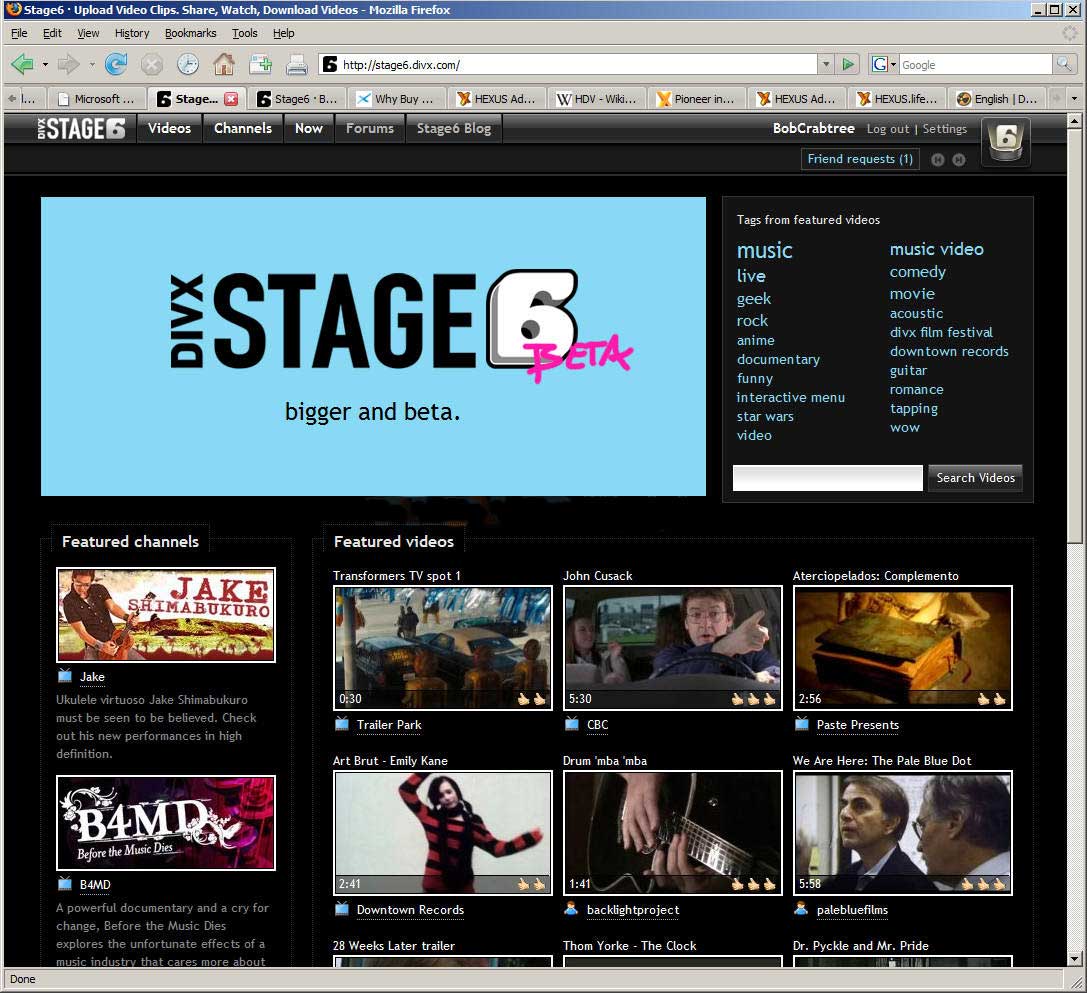This screenshot has height=993, width=1087.
Task: Close the active Stage6 tab
Action: [231, 98]
